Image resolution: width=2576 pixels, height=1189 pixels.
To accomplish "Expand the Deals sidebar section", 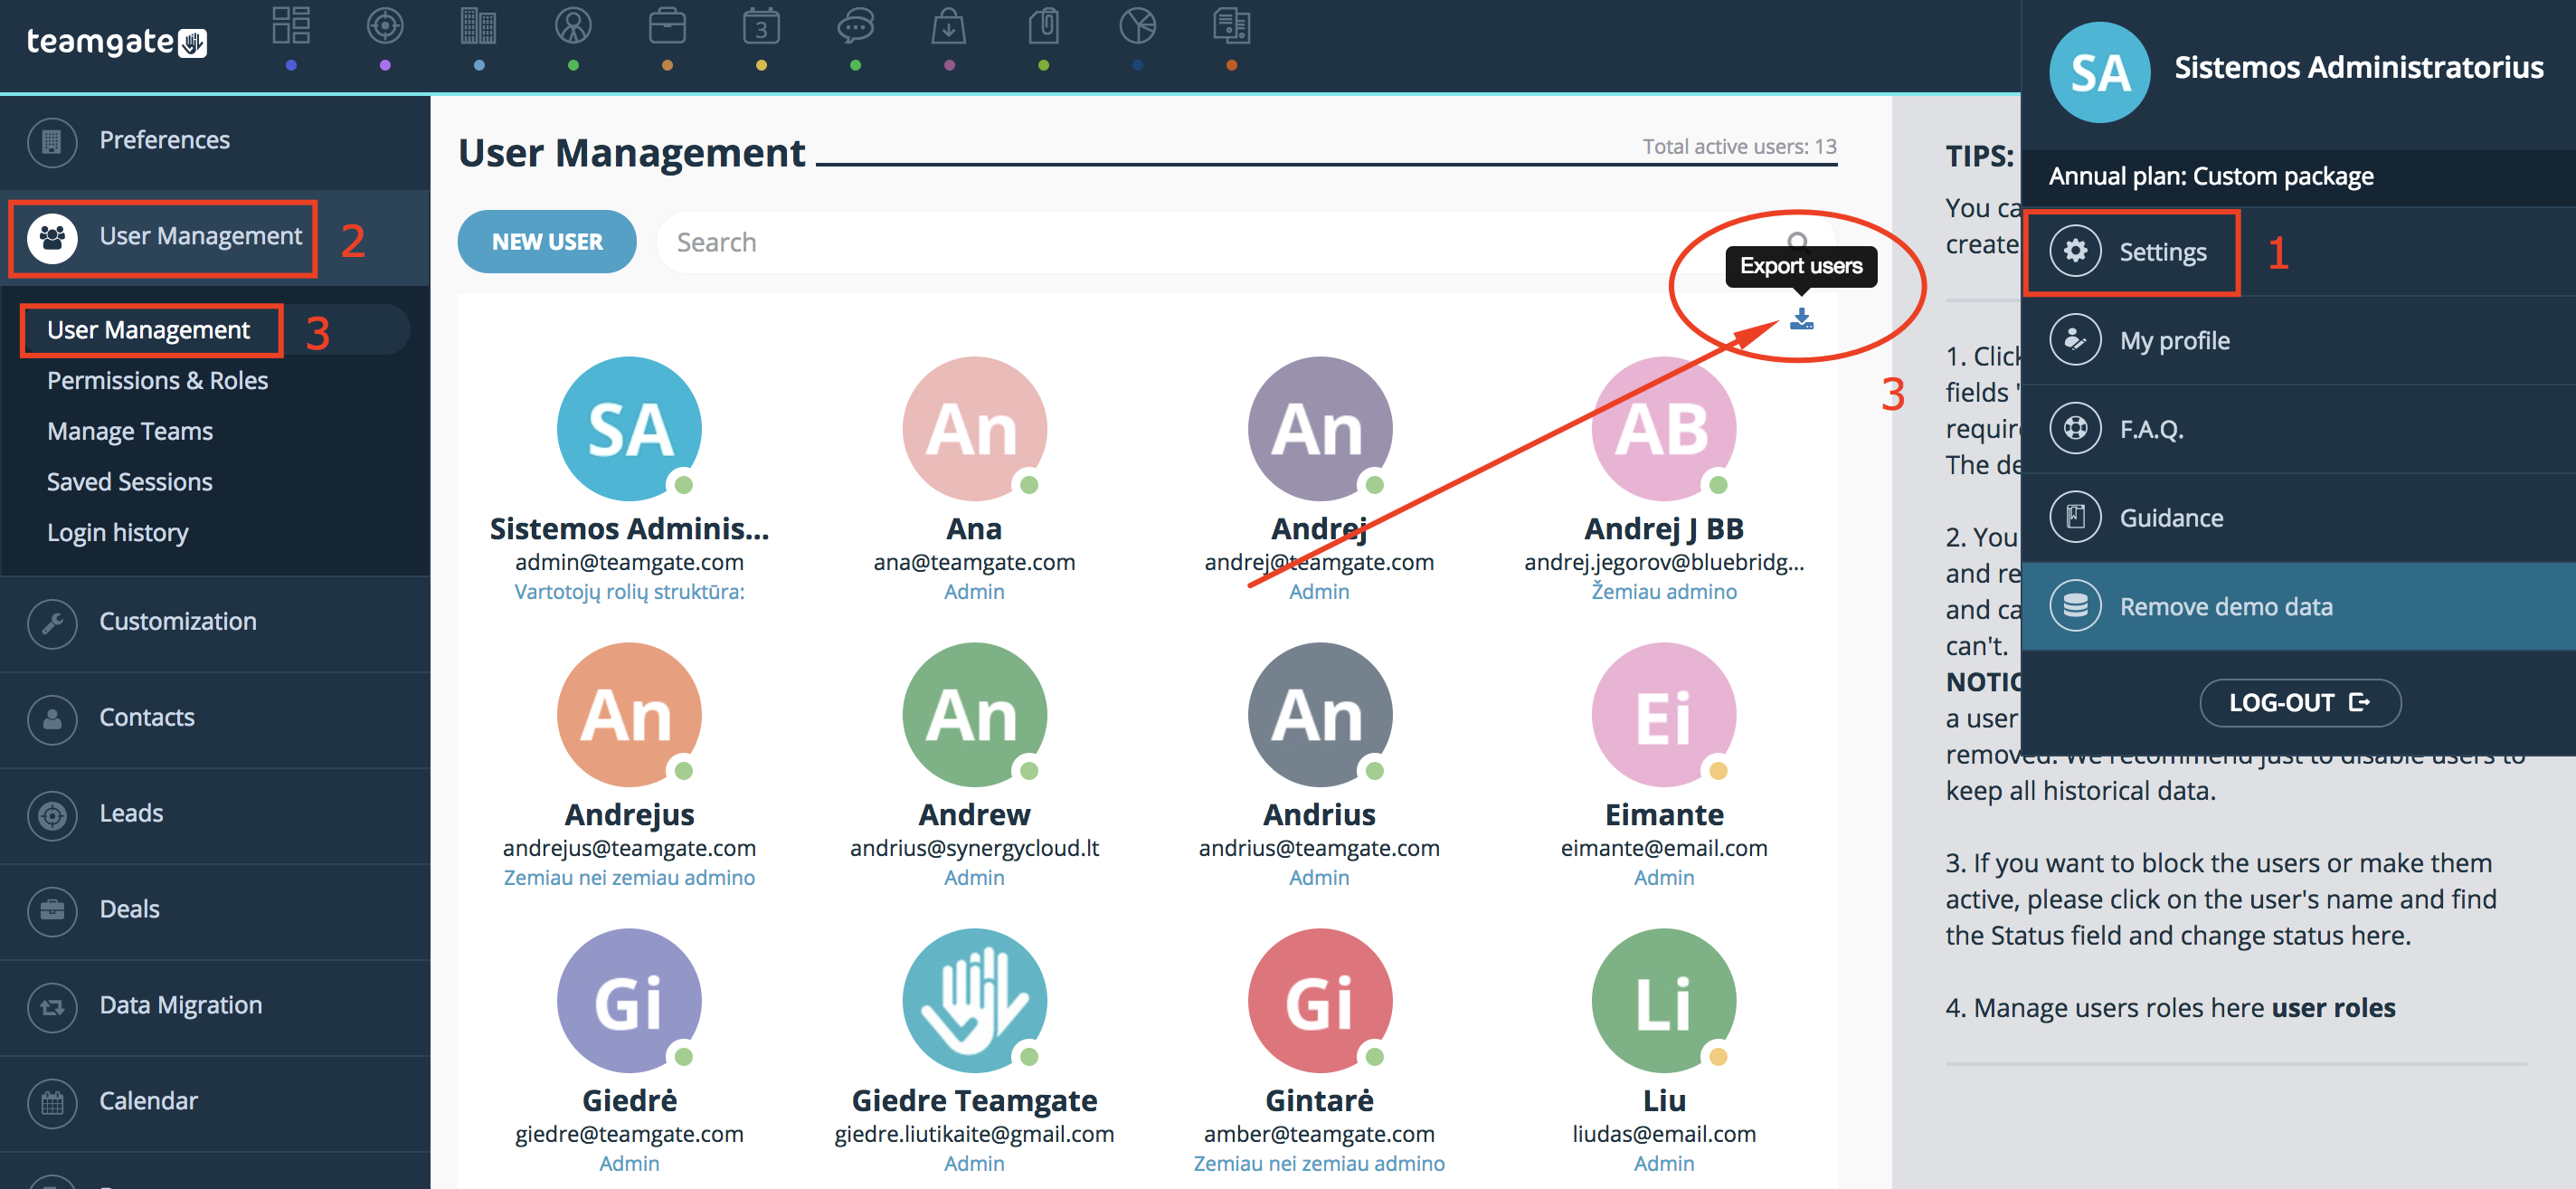I will 215,910.
